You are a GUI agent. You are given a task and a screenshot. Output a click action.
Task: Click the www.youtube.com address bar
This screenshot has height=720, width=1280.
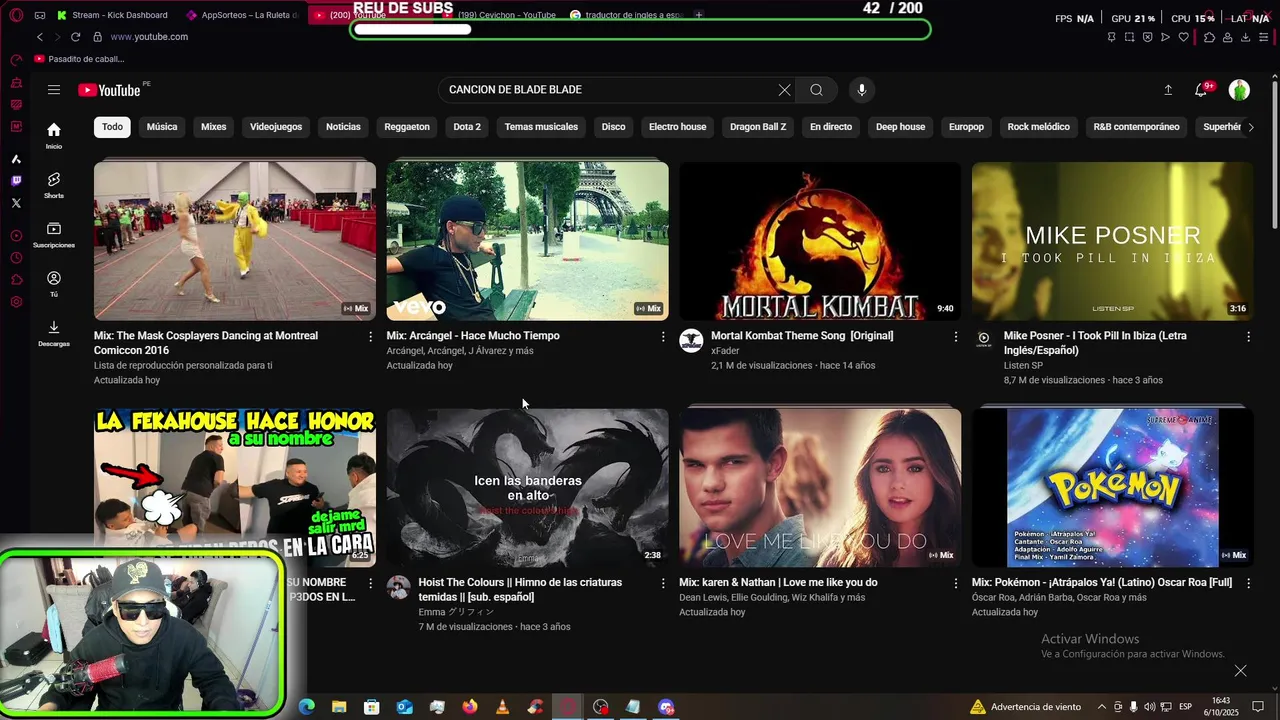[x=149, y=37]
